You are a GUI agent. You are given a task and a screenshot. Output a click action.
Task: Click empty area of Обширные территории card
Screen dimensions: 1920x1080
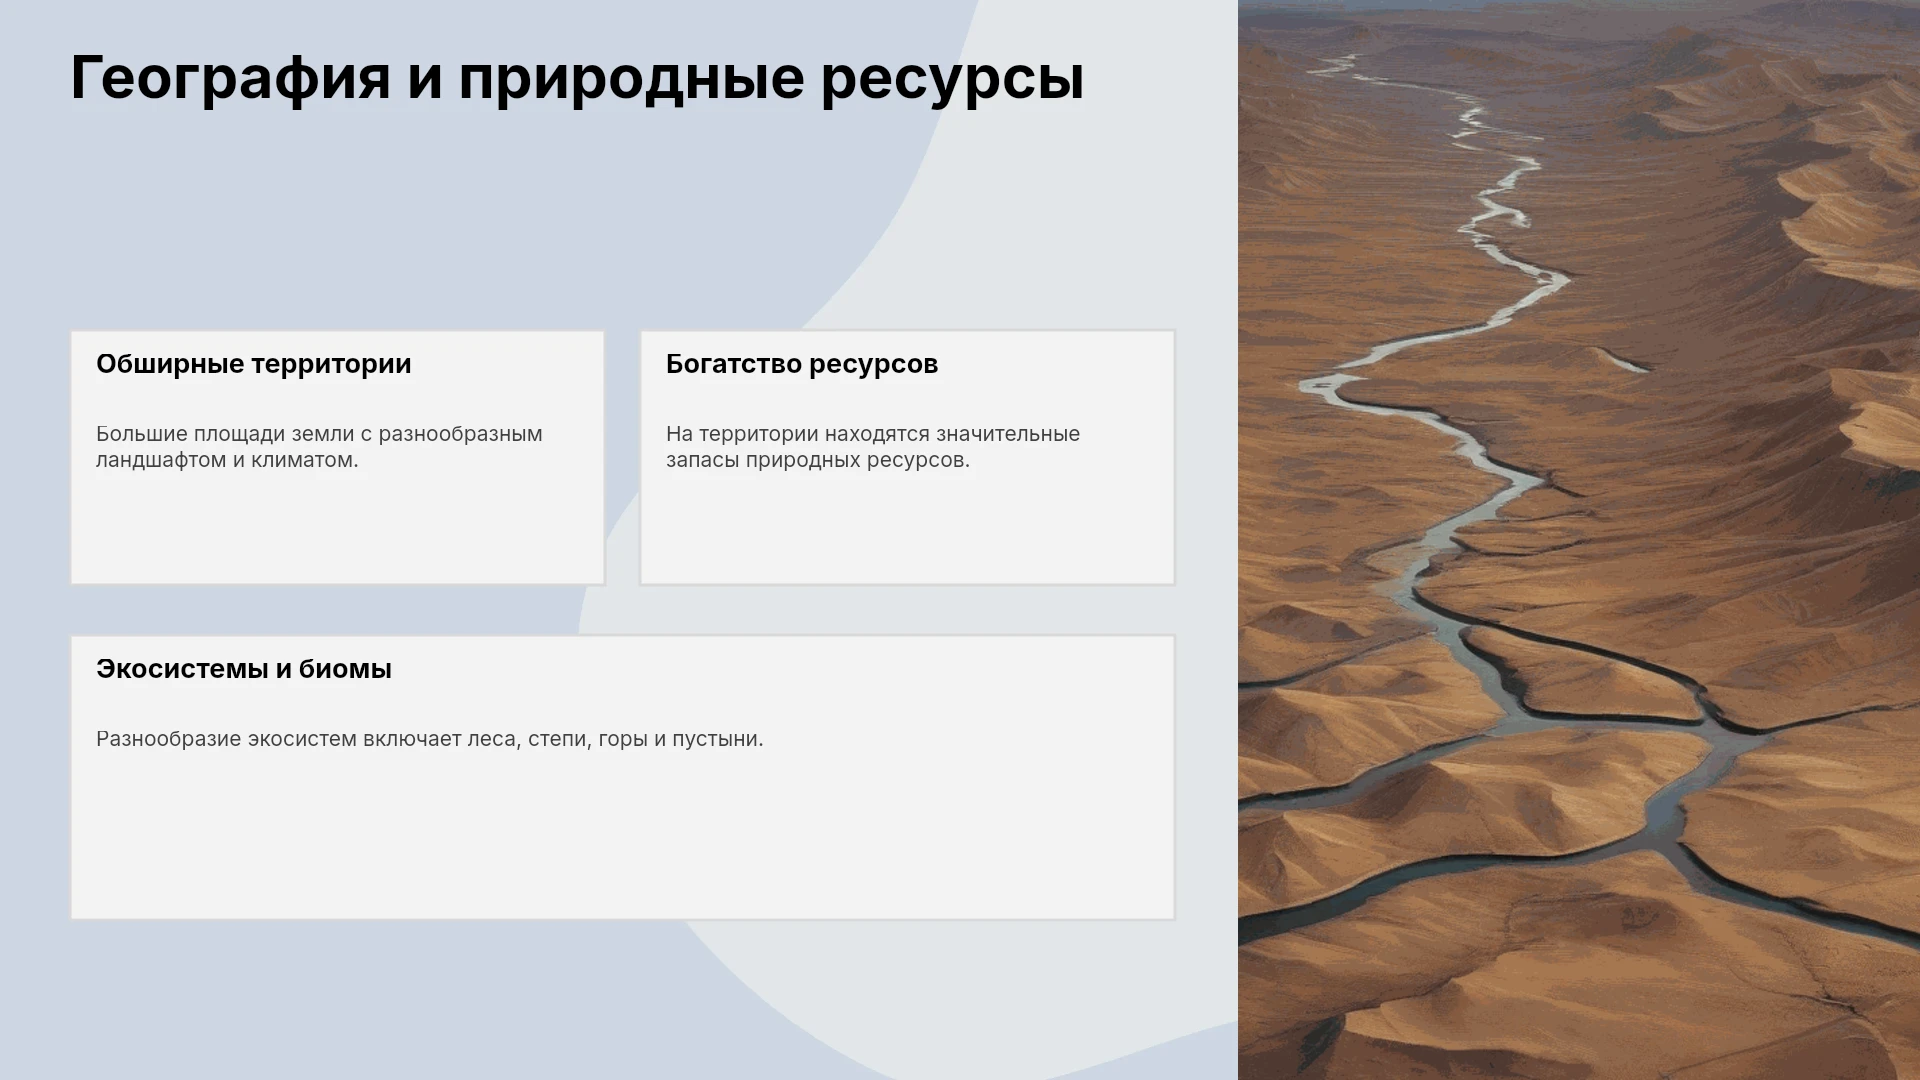click(x=337, y=530)
